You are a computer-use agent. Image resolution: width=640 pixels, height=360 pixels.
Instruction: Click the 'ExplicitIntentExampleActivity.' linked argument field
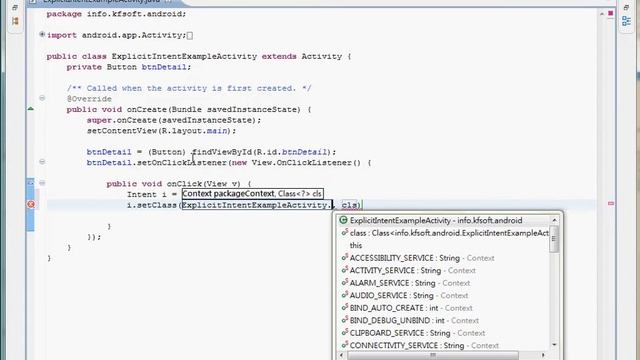tap(257, 205)
